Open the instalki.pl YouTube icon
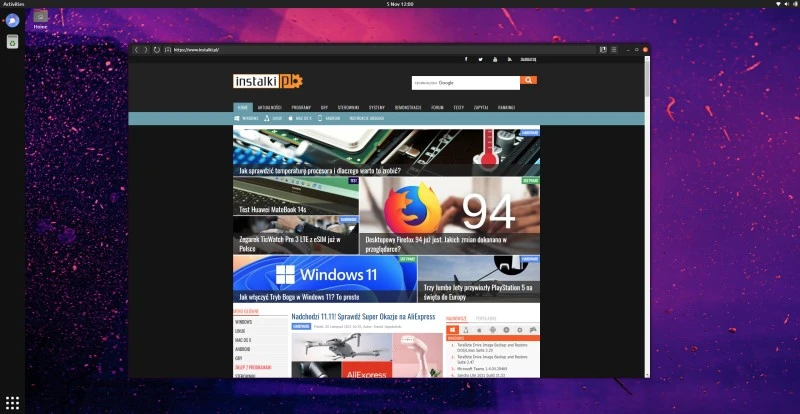 [495, 59]
